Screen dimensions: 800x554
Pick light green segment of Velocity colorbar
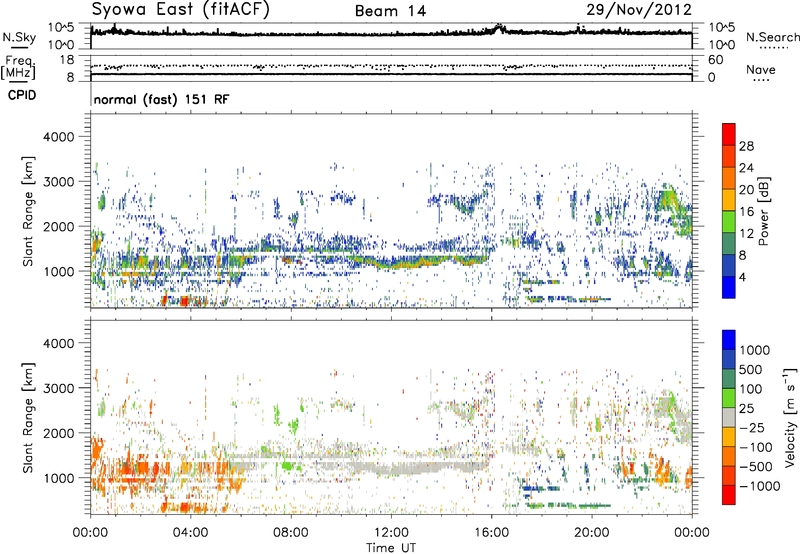(729, 398)
